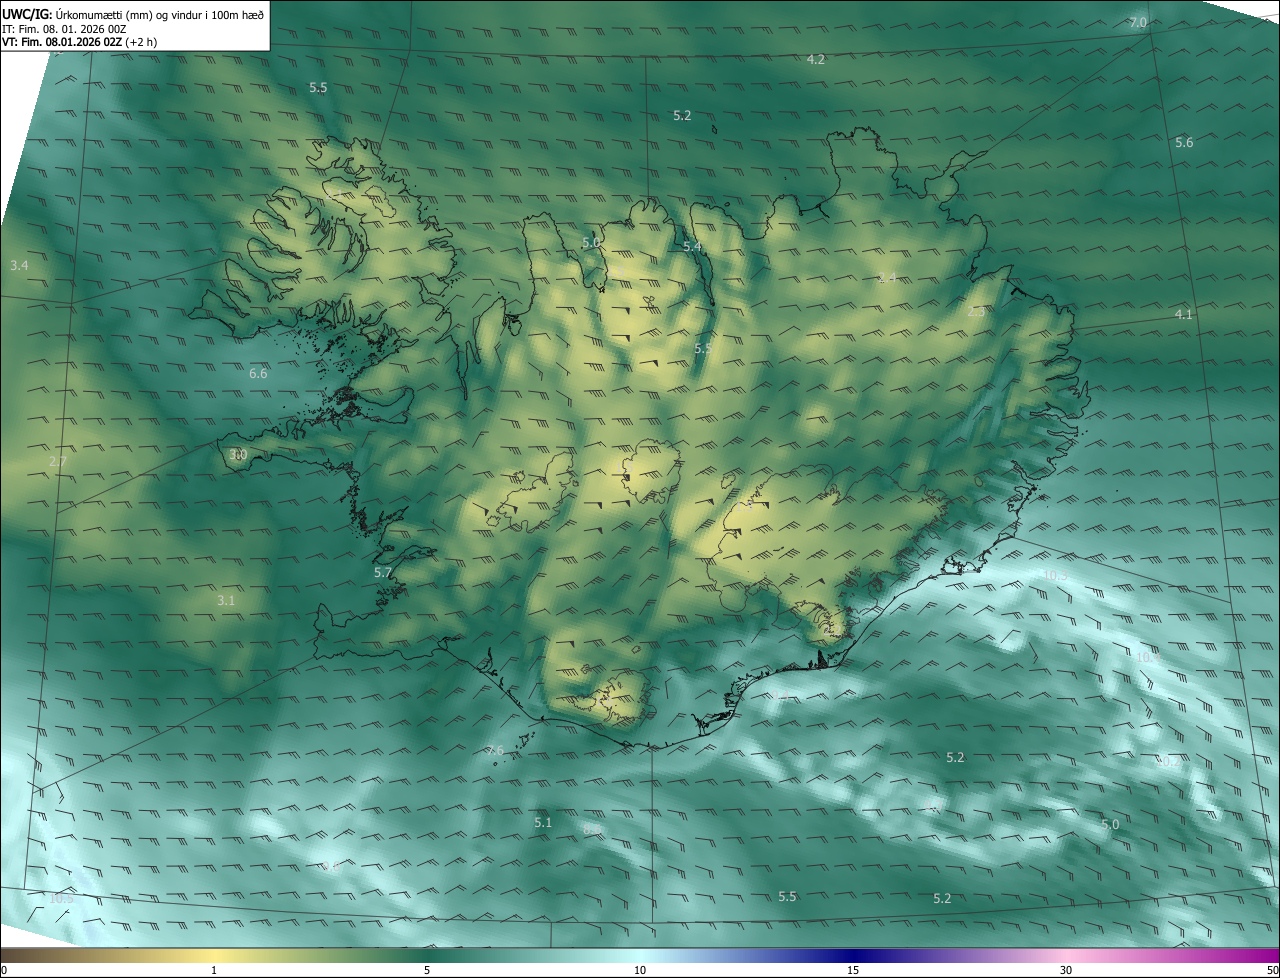Select the IT initialization time line
The height and width of the screenshot is (978, 1280).
coord(64,29)
